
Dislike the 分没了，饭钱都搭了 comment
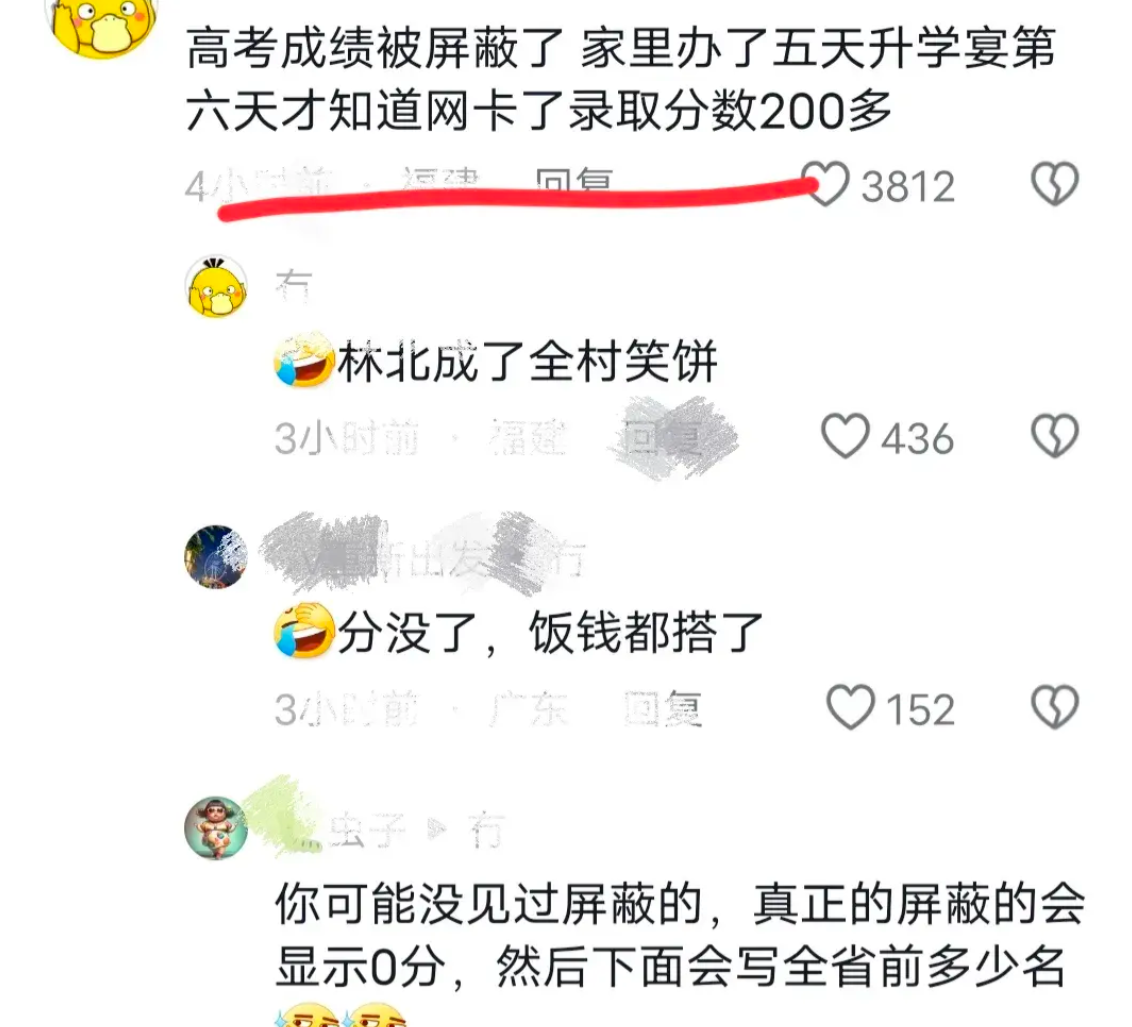(x=1055, y=707)
